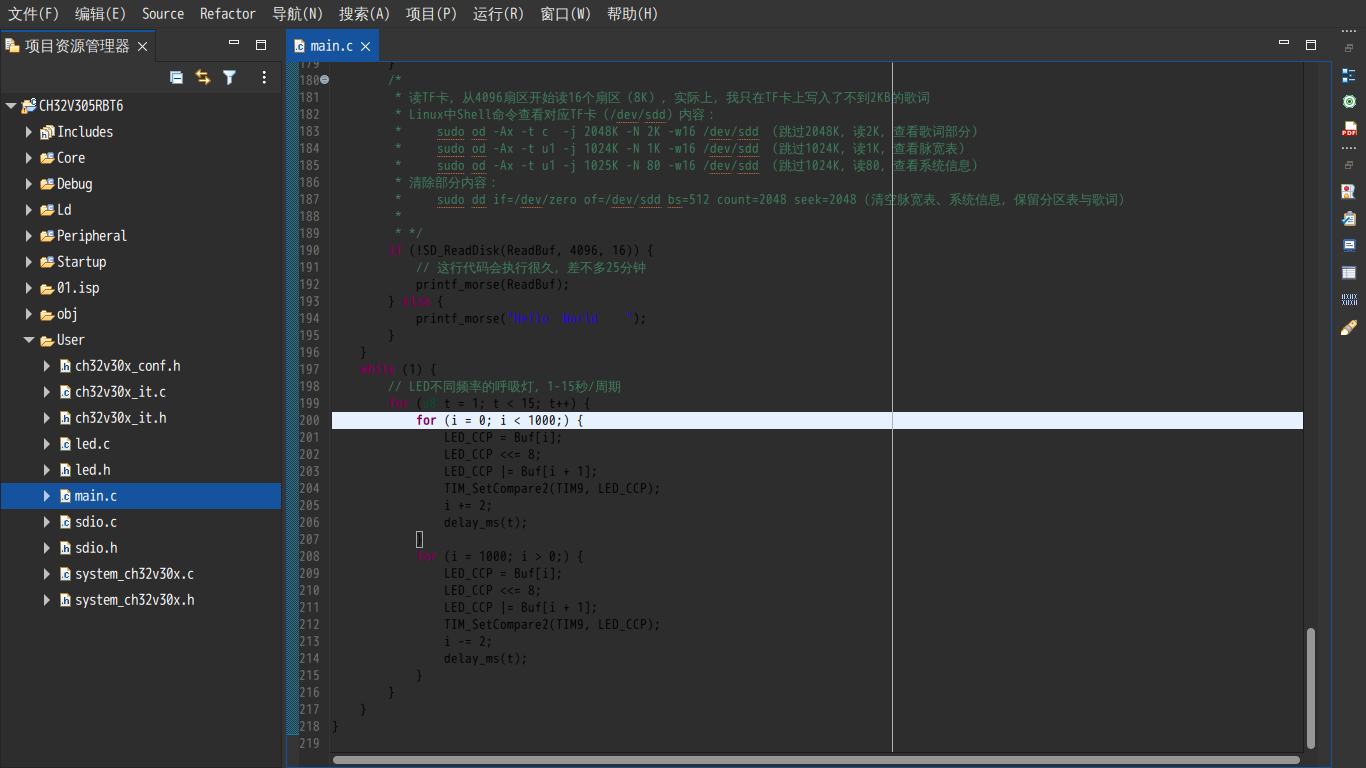Open the 帮助(H) menu
The height and width of the screenshot is (768, 1366).
(x=633, y=14)
